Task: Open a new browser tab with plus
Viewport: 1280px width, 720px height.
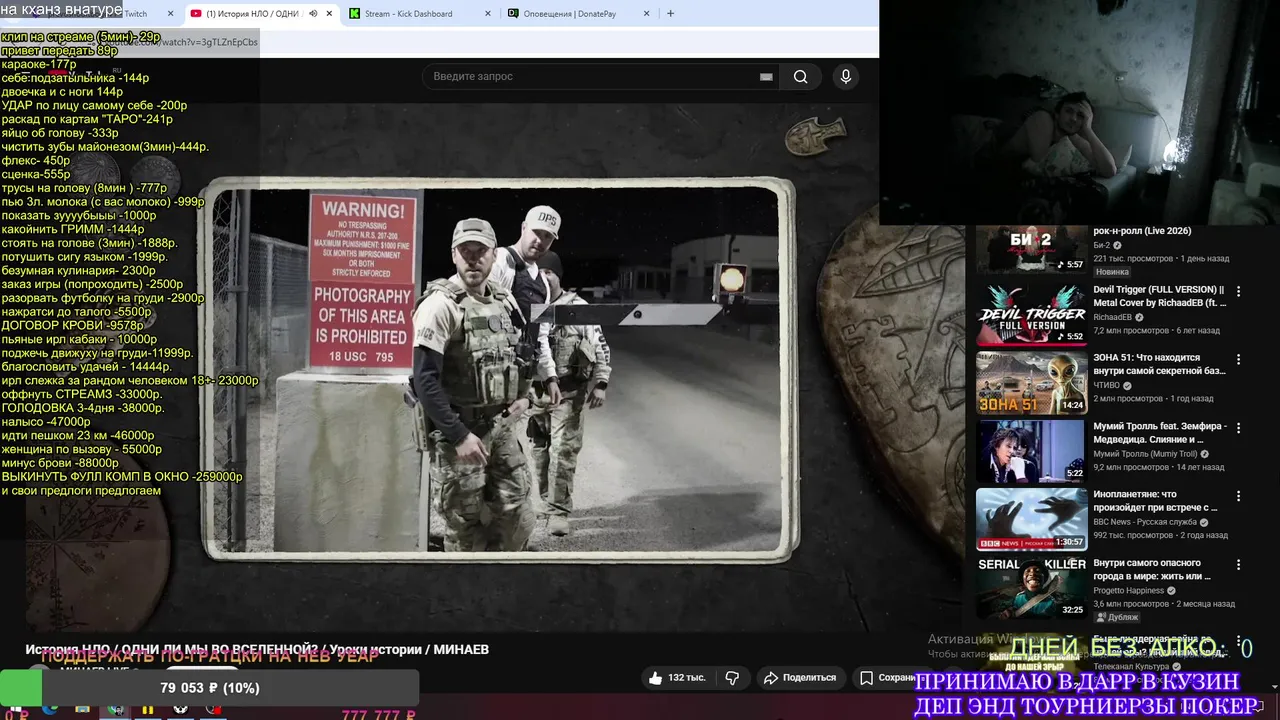Action: [670, 14]
